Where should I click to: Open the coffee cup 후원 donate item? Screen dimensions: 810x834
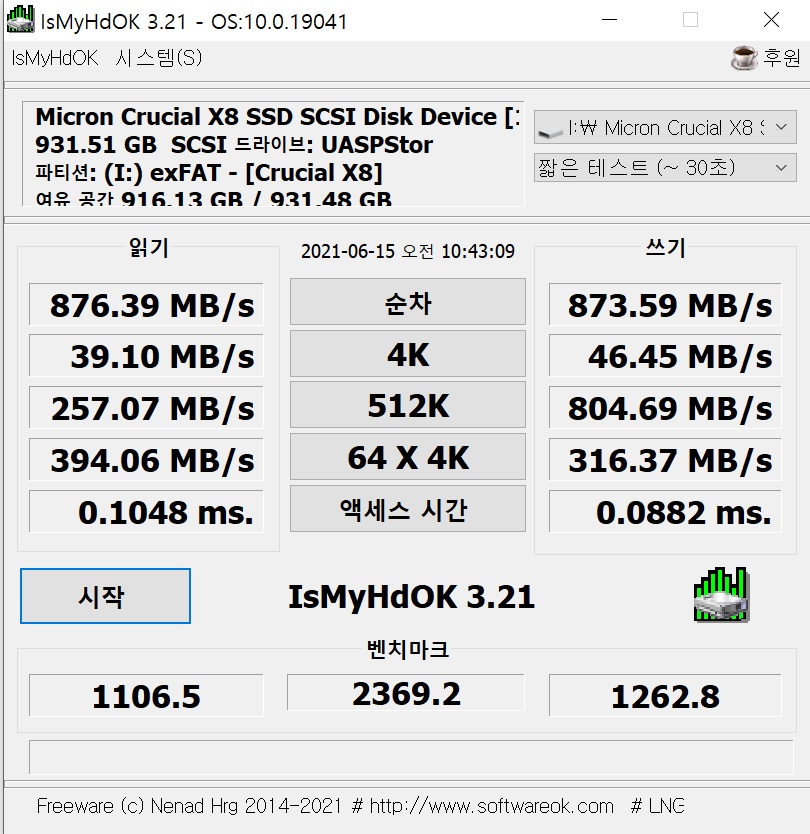coord(765,57)
